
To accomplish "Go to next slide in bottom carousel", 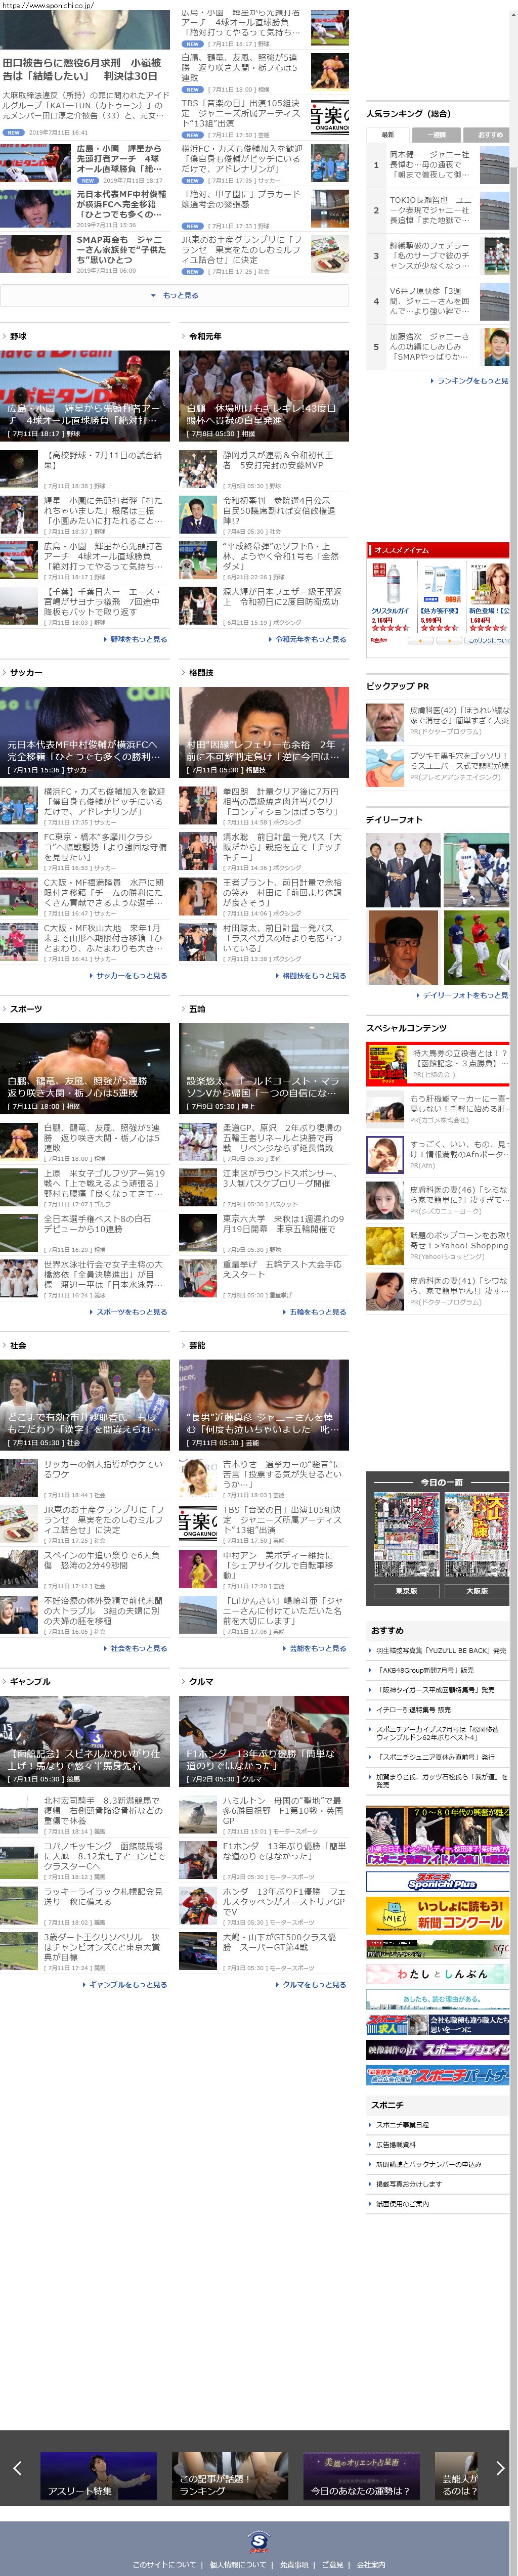I will [500, 2468].
